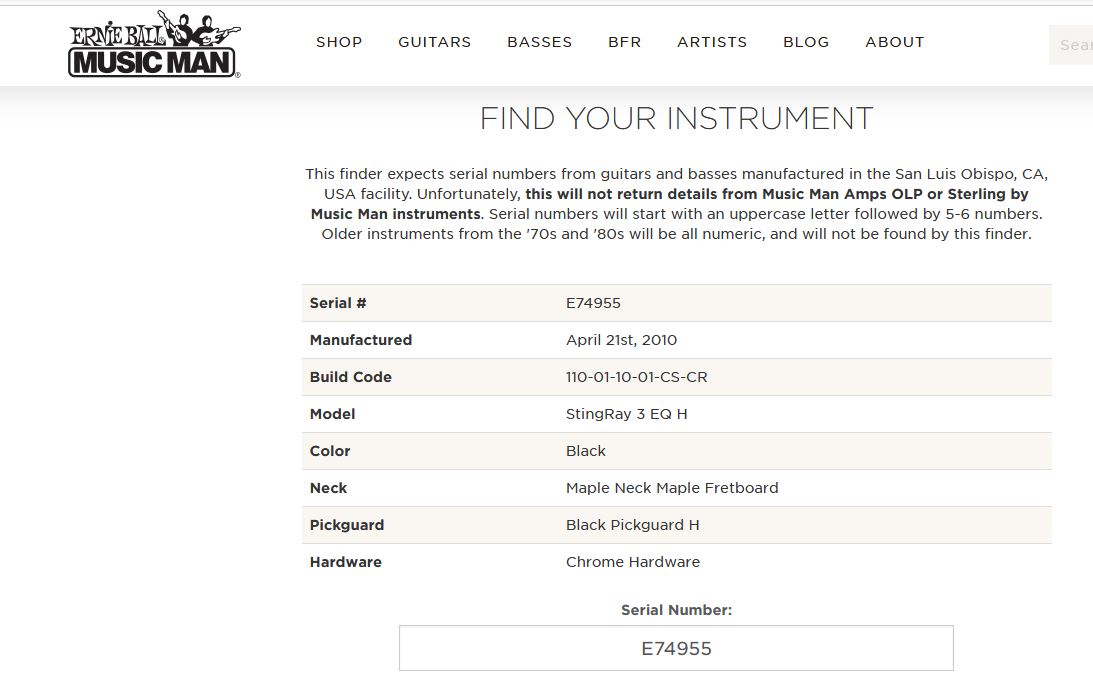Open the ABOUT menu
Image resolution: width=1093 pixels, height=675 pixels.
click(x=894, y=42)
